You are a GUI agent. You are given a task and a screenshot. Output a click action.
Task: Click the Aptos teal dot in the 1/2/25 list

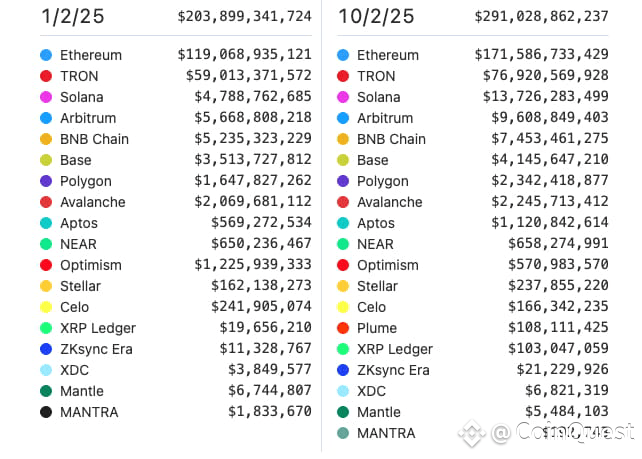(46, 223)
